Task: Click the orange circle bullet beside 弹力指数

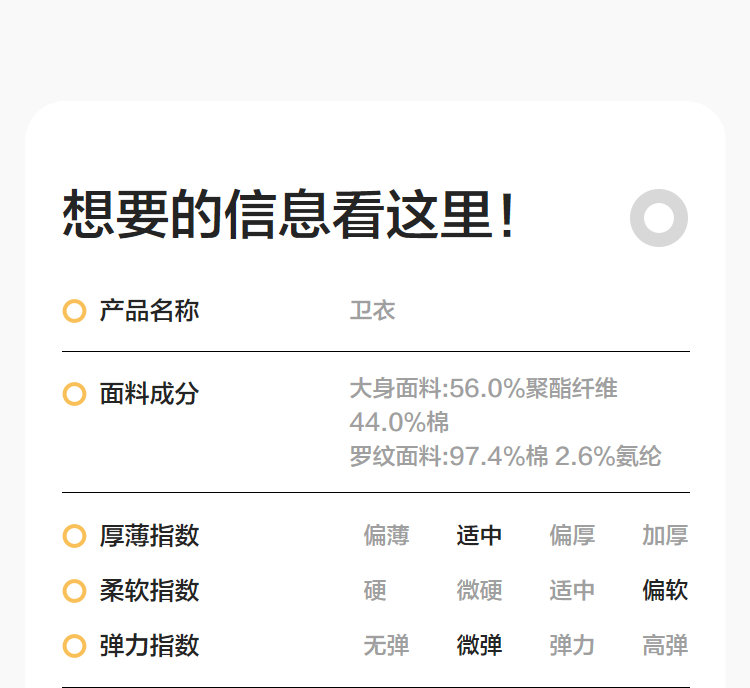Action: pyautogui.click(x=74, y=646)
